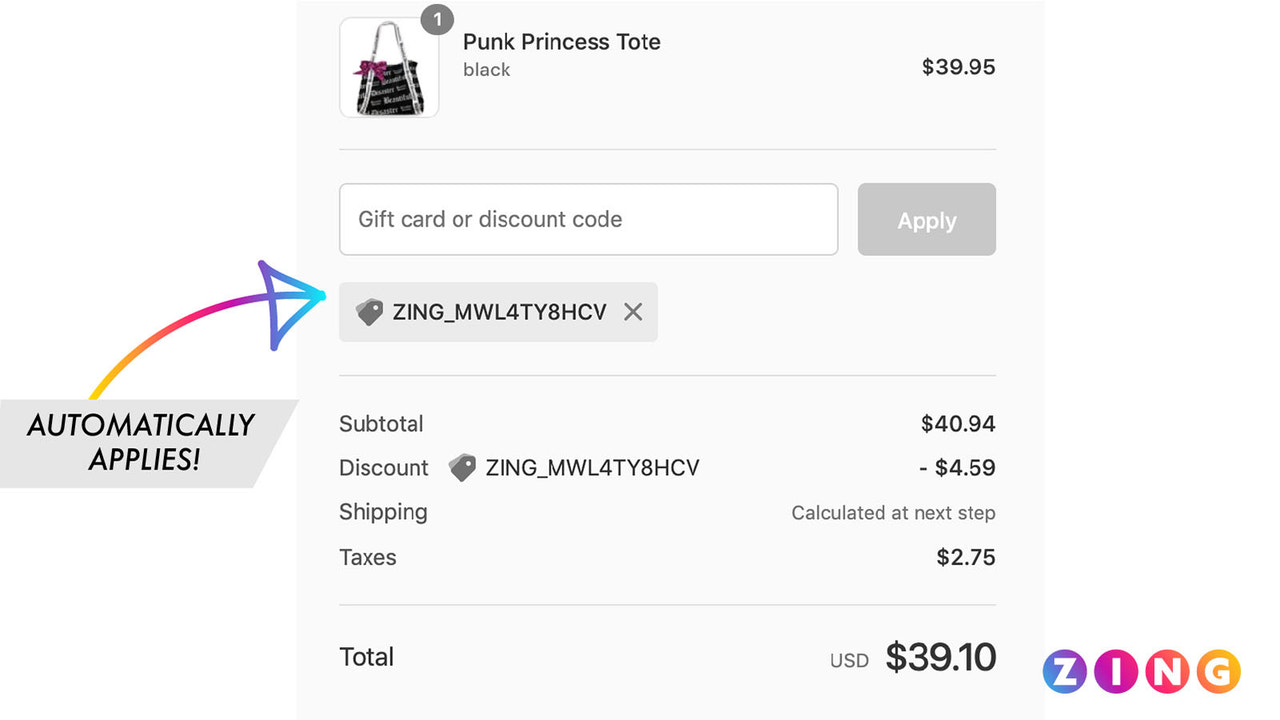This screenshot has width=1280, height=720.
Task: Remove the ZING_MWL4TY8HCV discount code
Action: [633, 312]
